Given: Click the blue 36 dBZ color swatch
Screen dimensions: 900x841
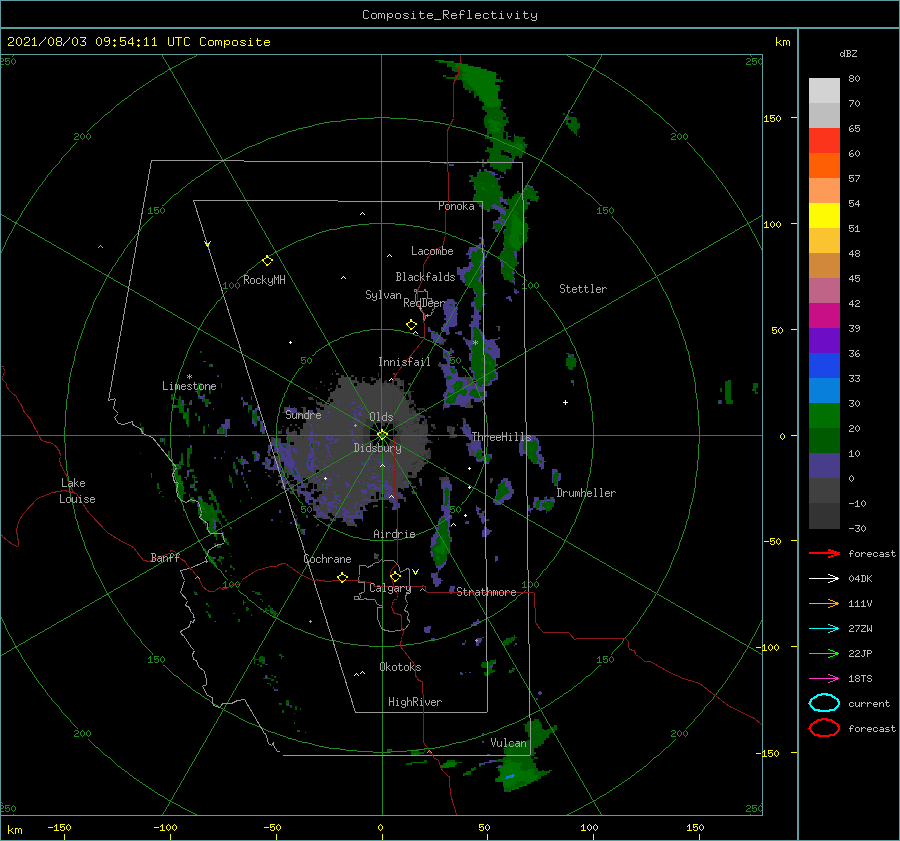Looking at the screenshot, I should click(x=824, y=366).
